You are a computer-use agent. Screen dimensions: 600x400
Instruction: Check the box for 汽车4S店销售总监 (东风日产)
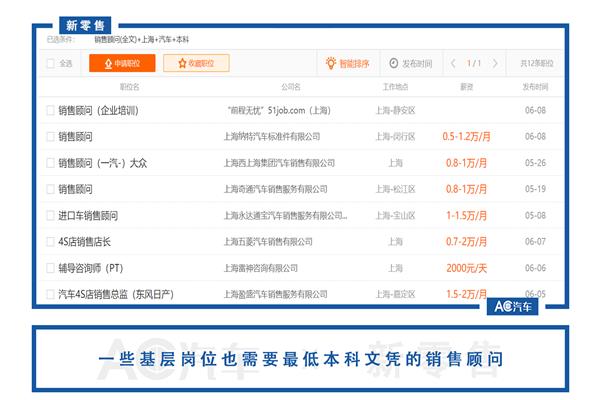tap(51, 294)
